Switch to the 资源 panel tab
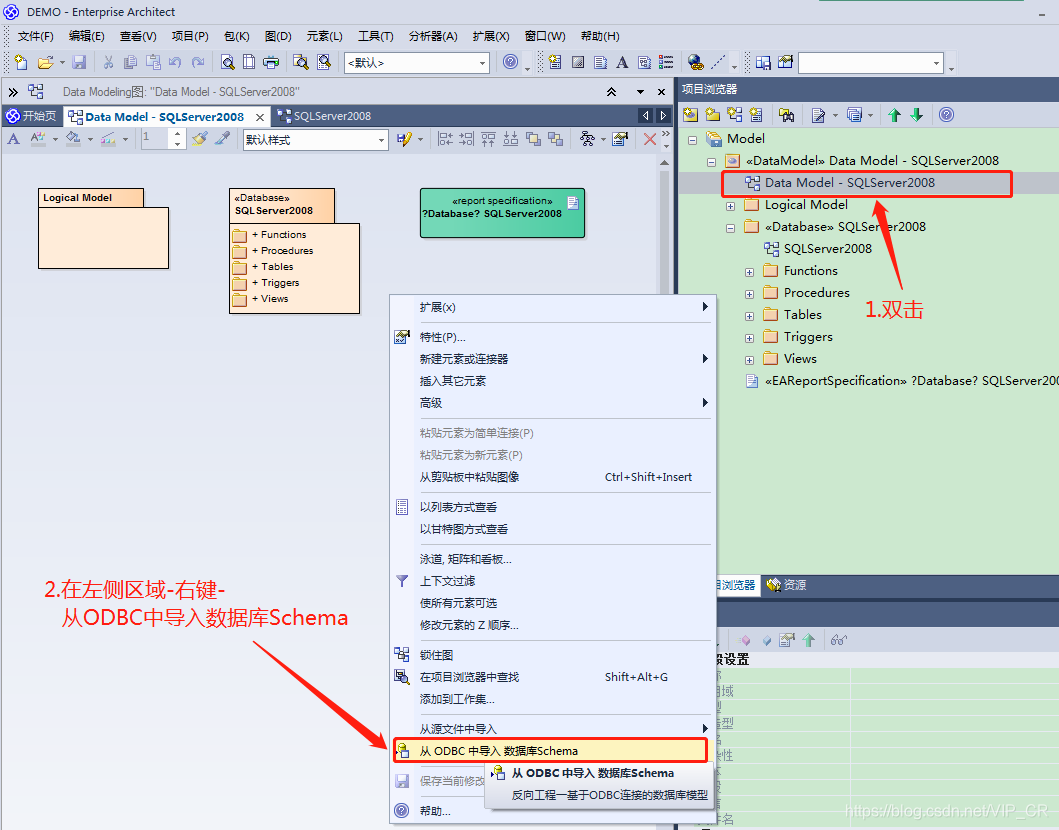Screen dimensions: 1059x830 click(786, 585)
